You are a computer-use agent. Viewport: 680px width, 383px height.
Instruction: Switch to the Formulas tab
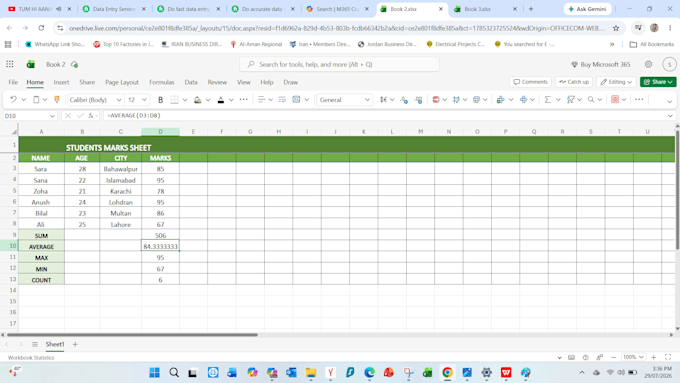162,82
